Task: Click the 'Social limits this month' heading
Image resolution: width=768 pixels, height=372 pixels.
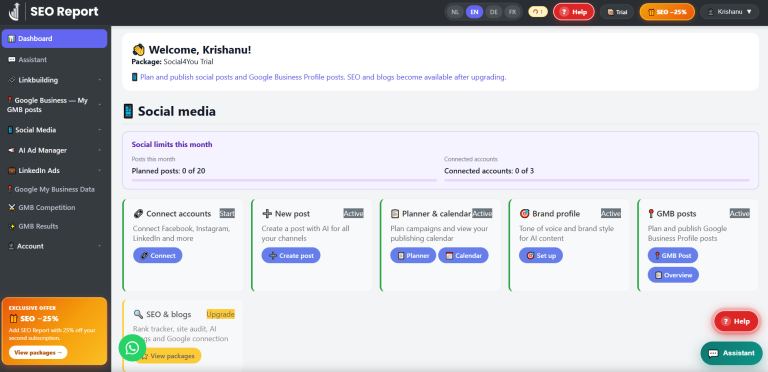Action: (172, 145)
